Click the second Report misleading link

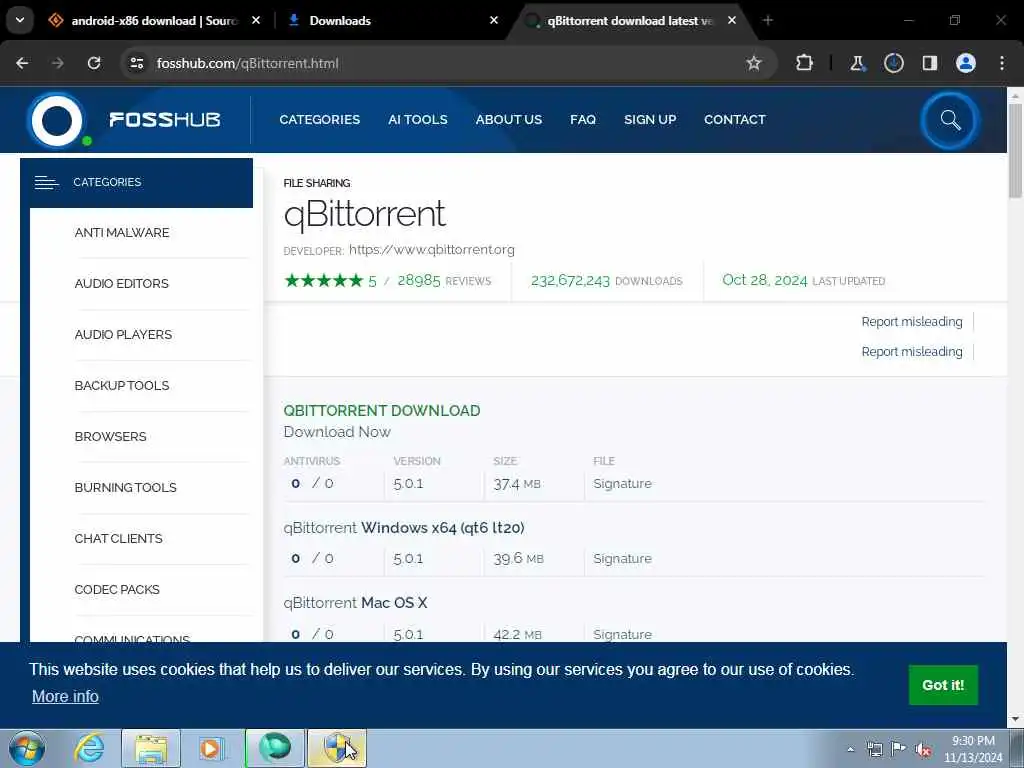pyautogui.click(x=912, y=351)
